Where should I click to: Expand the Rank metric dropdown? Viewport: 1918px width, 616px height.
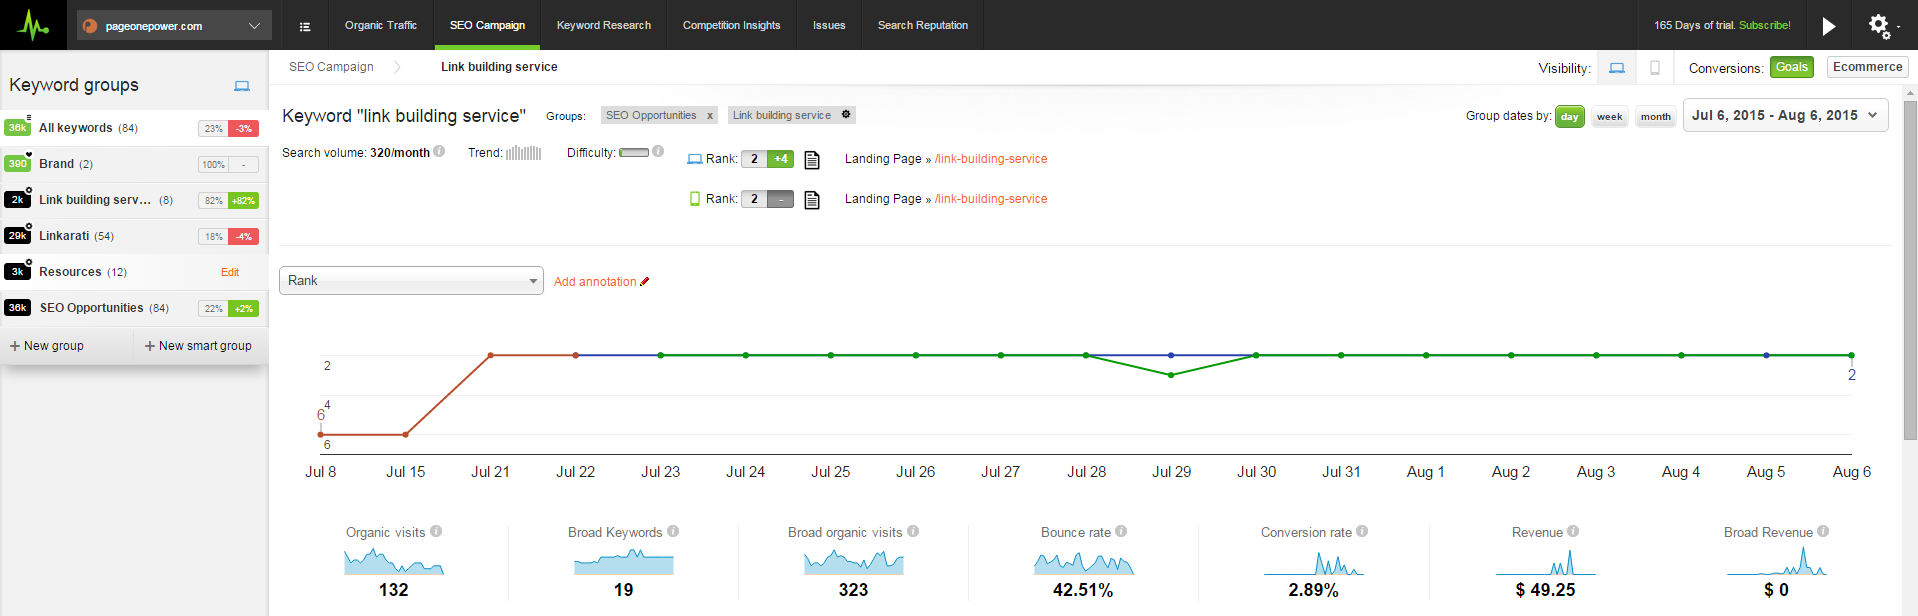click(411, 281)
